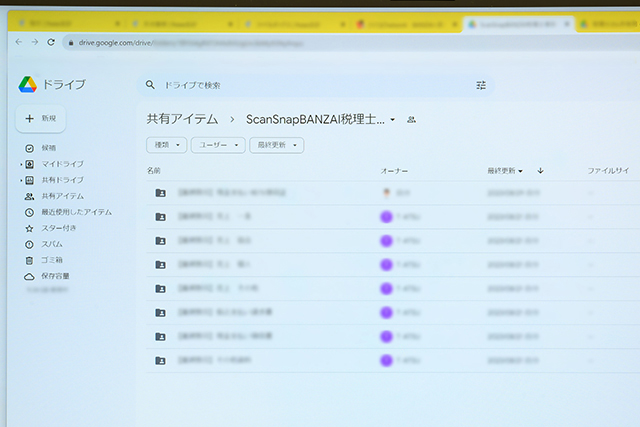Screen dimensions: 640x427
Task: Click the 名前 column header
Action: point(154,171)
